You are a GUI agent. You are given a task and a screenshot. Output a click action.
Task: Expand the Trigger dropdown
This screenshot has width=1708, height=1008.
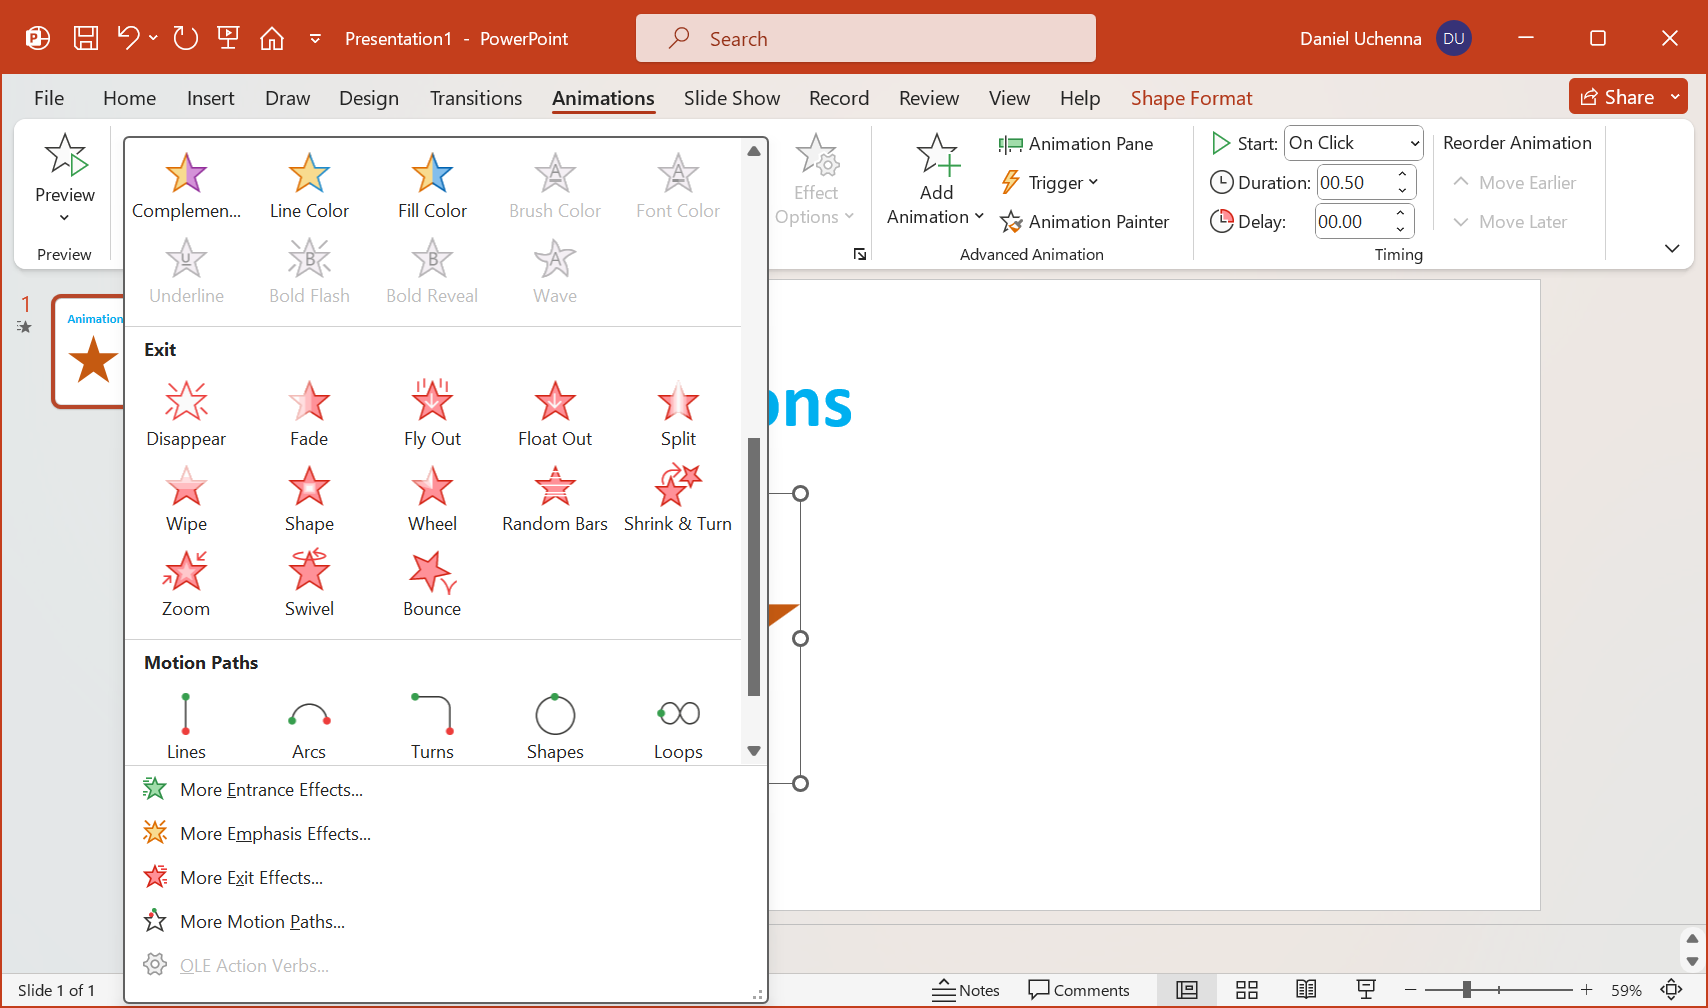point(1050,183)
